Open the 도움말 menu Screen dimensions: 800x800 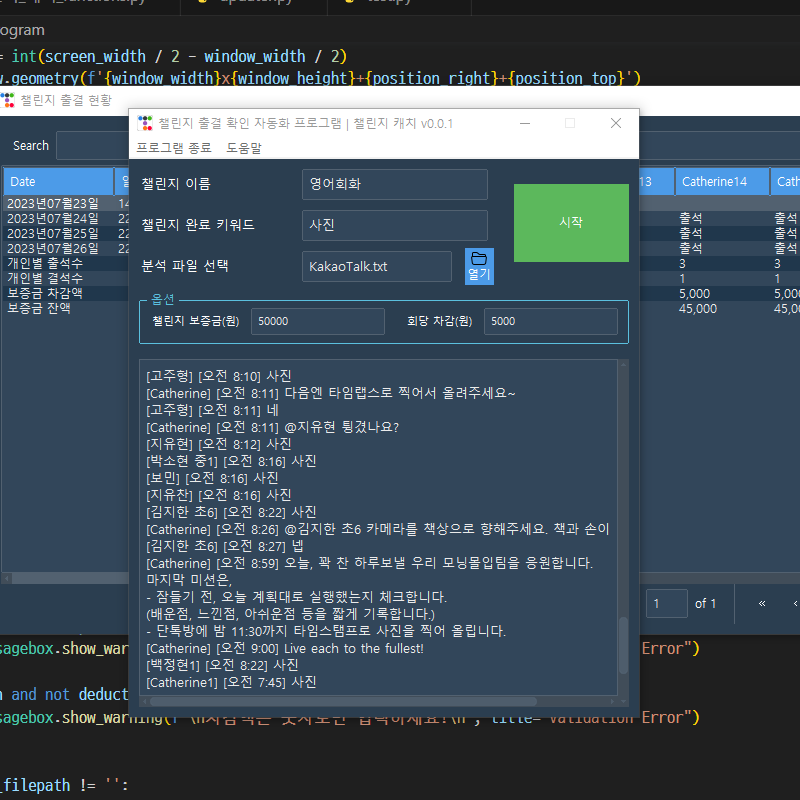point(244,147)
